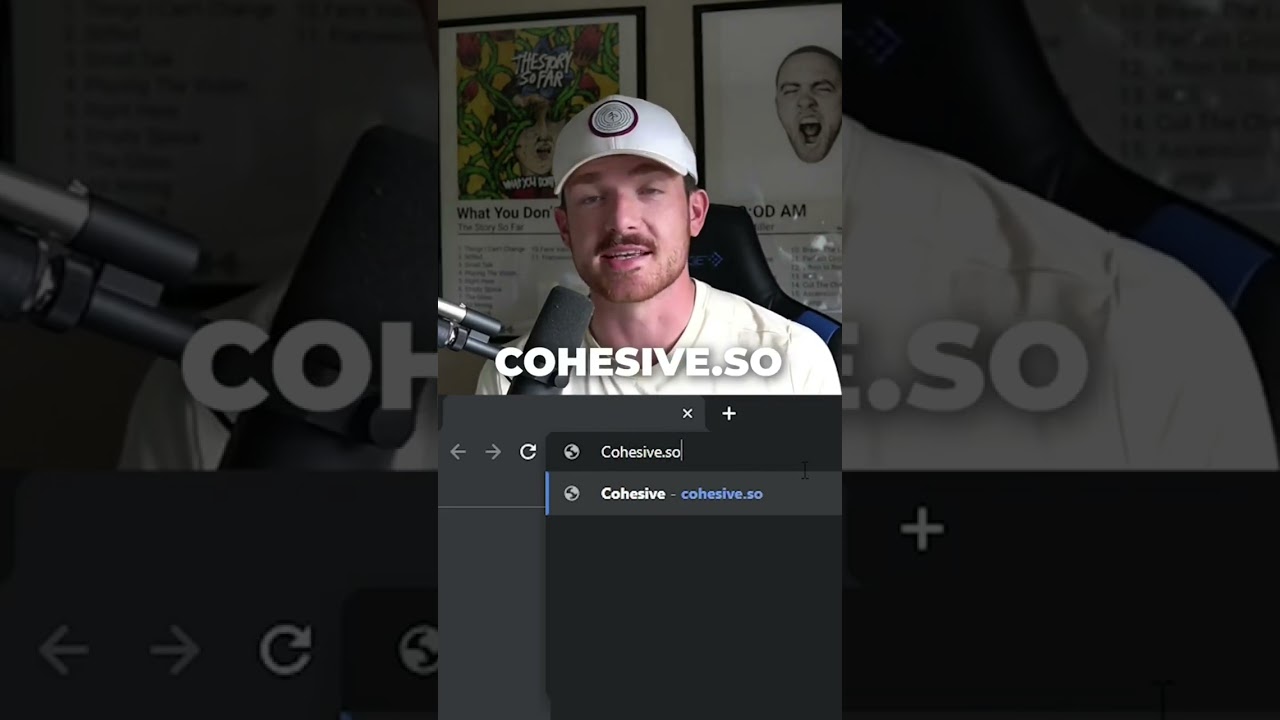Click the globe icon in address bar
This screenshot has width=1280, height=720.
click(572, 452)
